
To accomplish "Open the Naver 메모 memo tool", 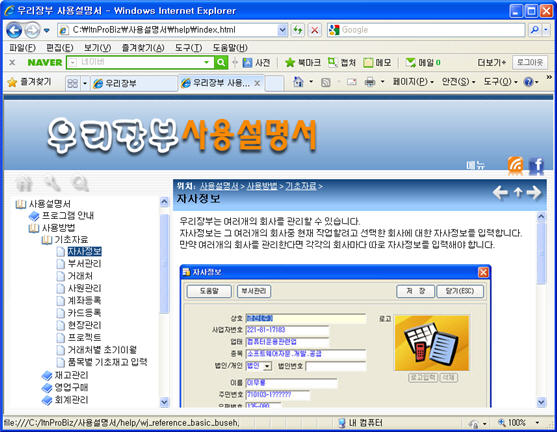I will coord(377,63).
